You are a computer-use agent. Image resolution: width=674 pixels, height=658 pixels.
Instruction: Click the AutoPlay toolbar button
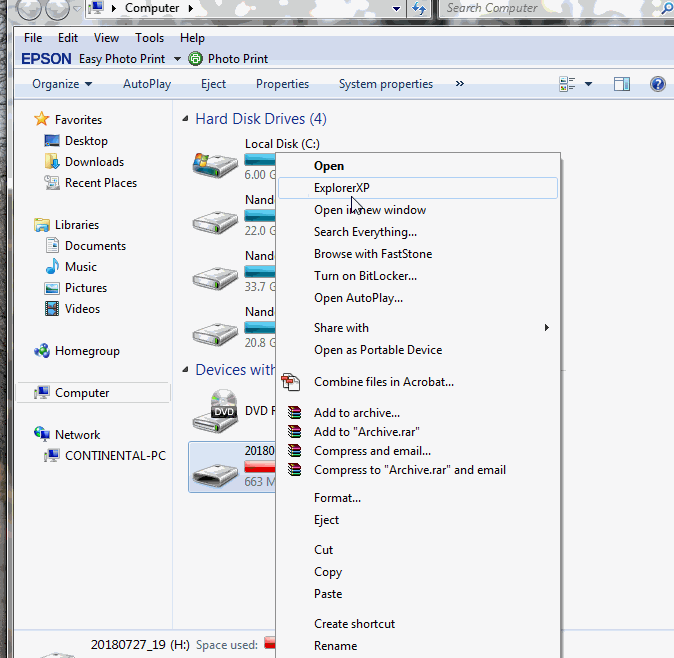tap(147, 84)
